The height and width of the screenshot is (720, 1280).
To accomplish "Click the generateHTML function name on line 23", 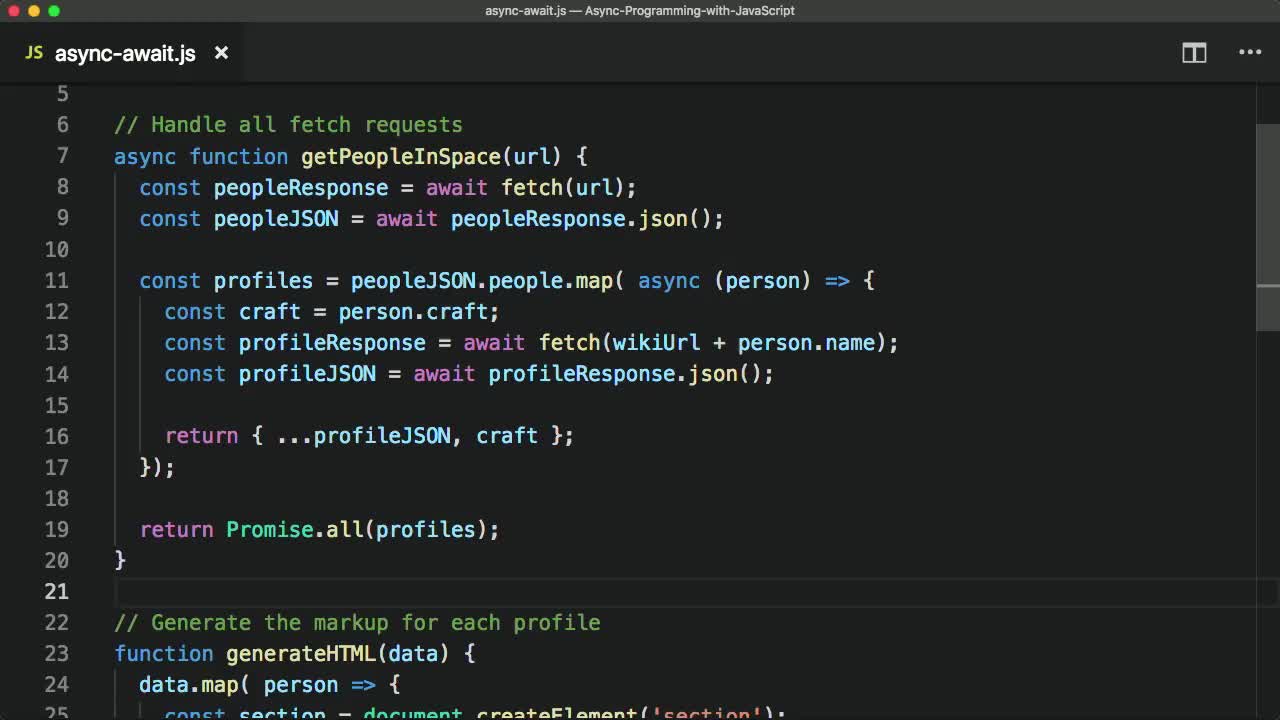I will pyautogui.click(x=300, y=653).
